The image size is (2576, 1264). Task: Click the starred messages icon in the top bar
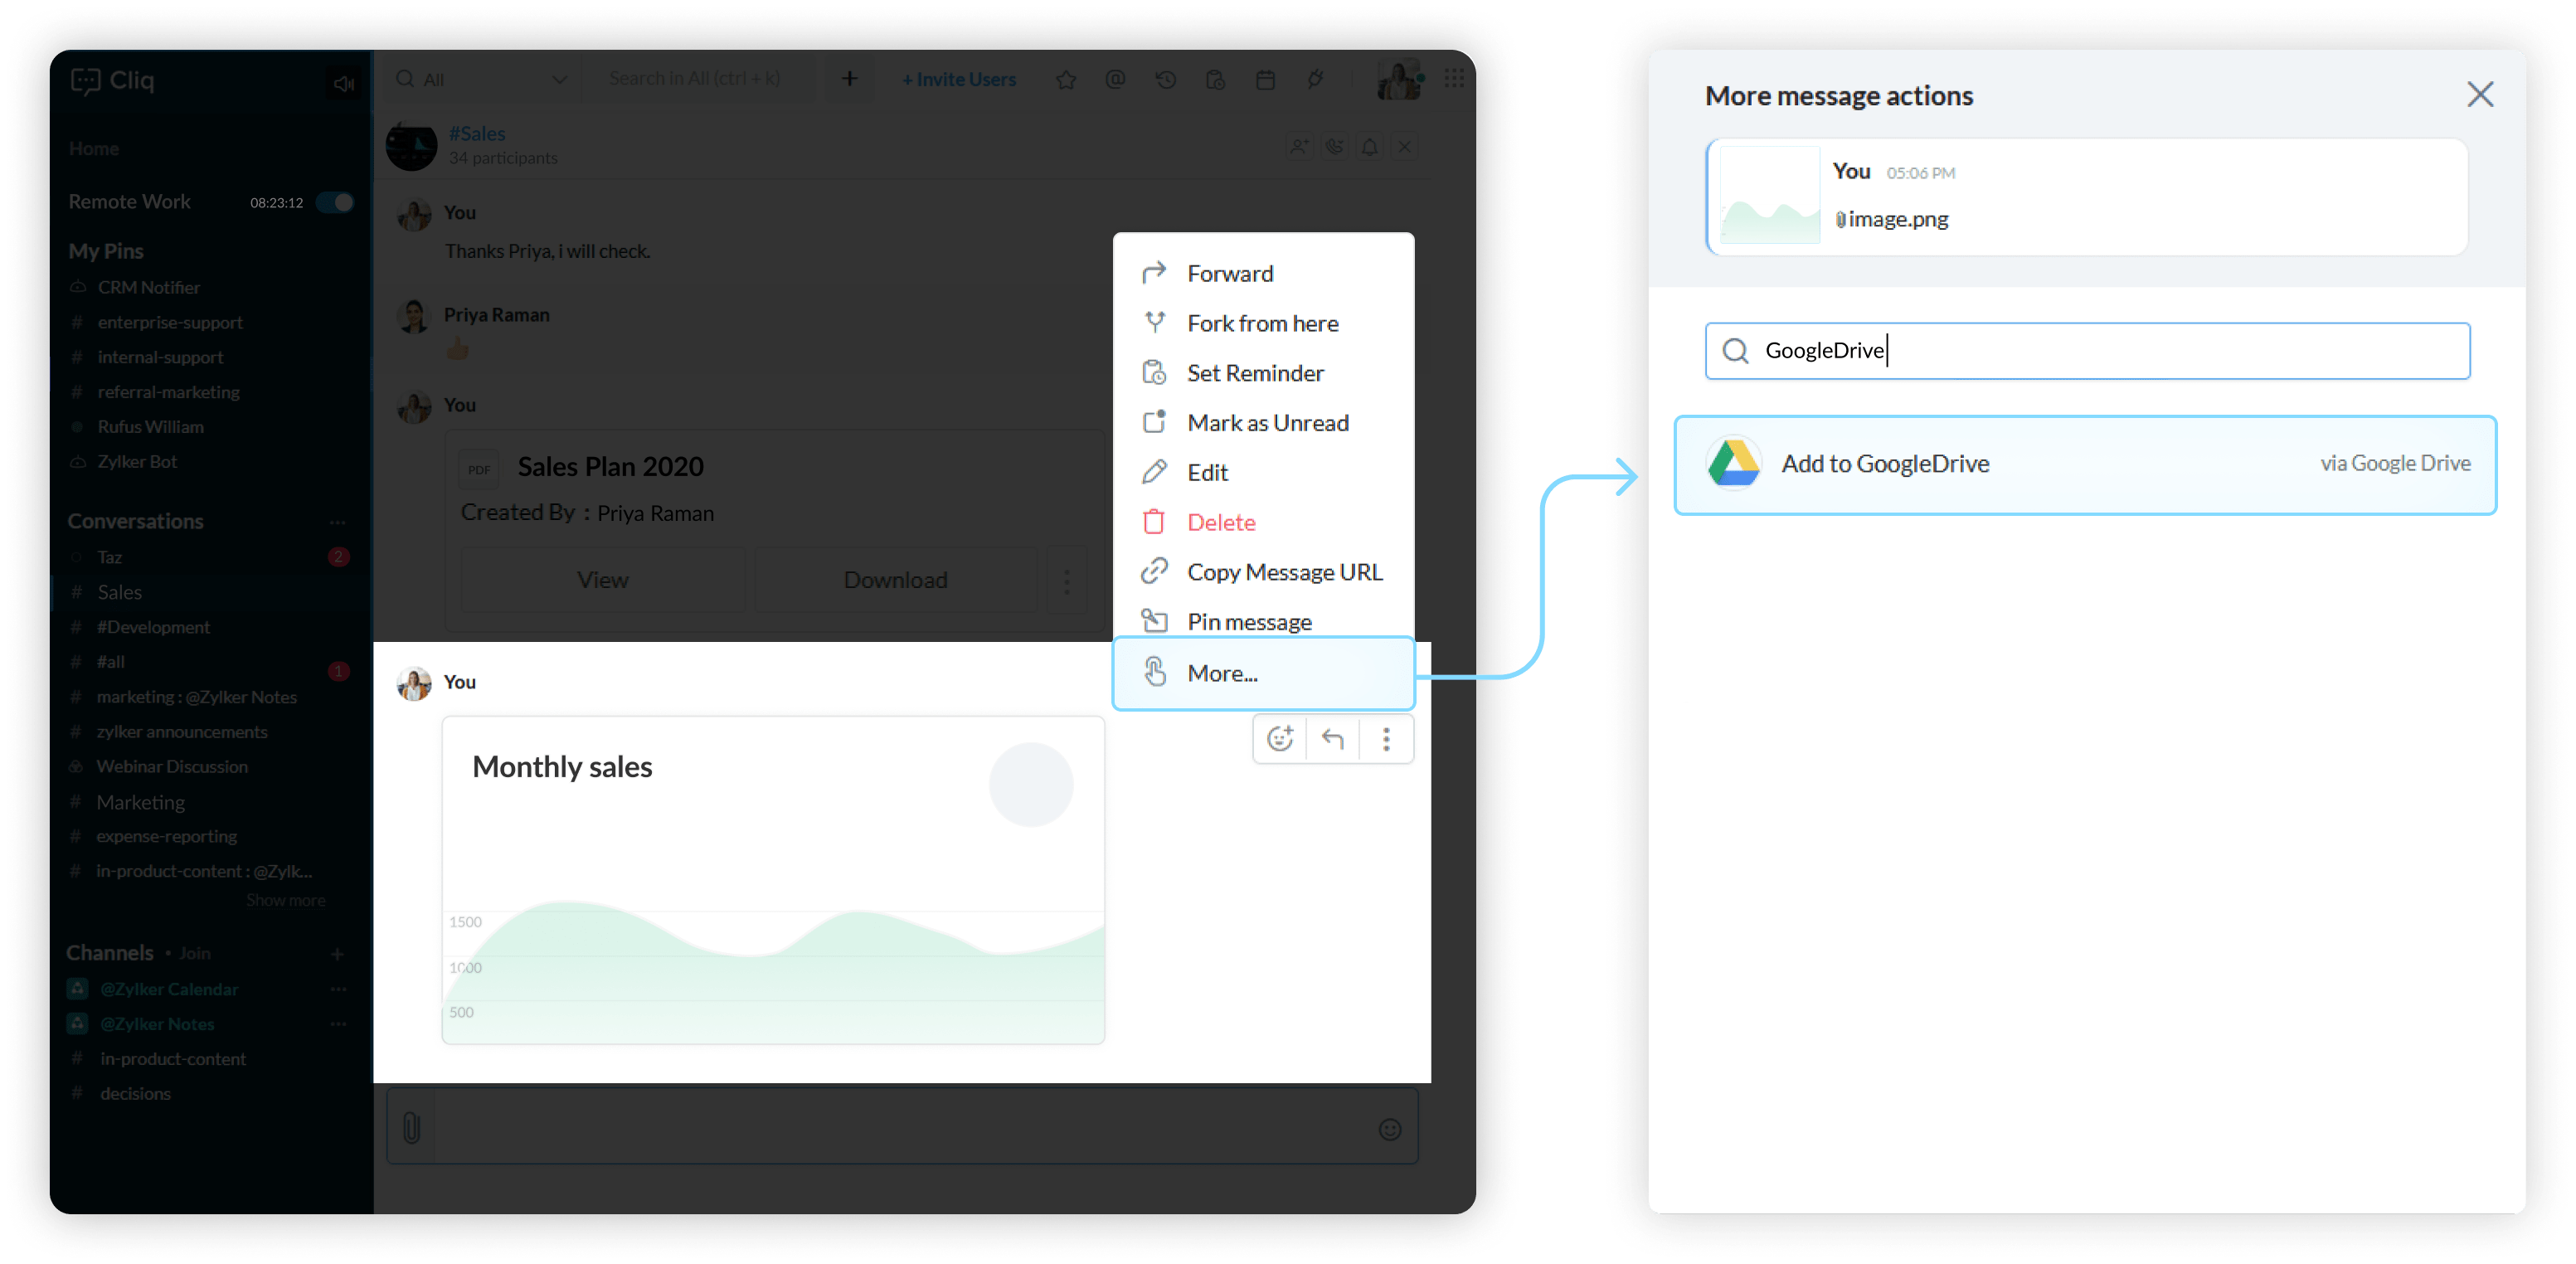click(x=1066, y=80)
